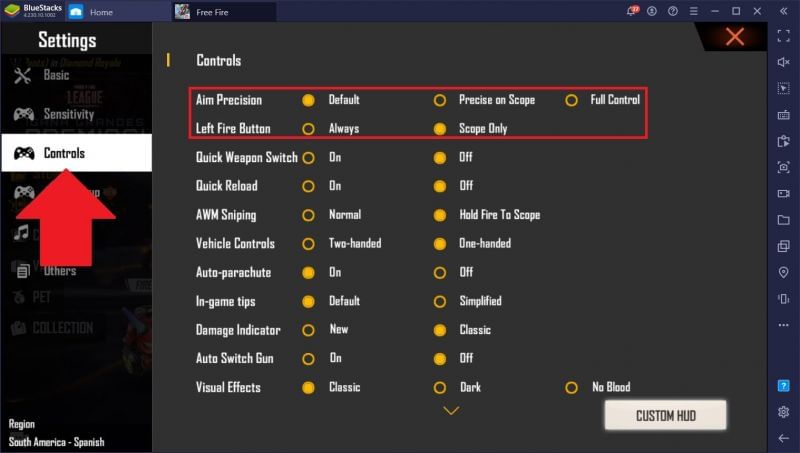This screenshot has width=800, height=453.
Task: Open the media folder icon in sidebar
Action: [x=784, y=220]
